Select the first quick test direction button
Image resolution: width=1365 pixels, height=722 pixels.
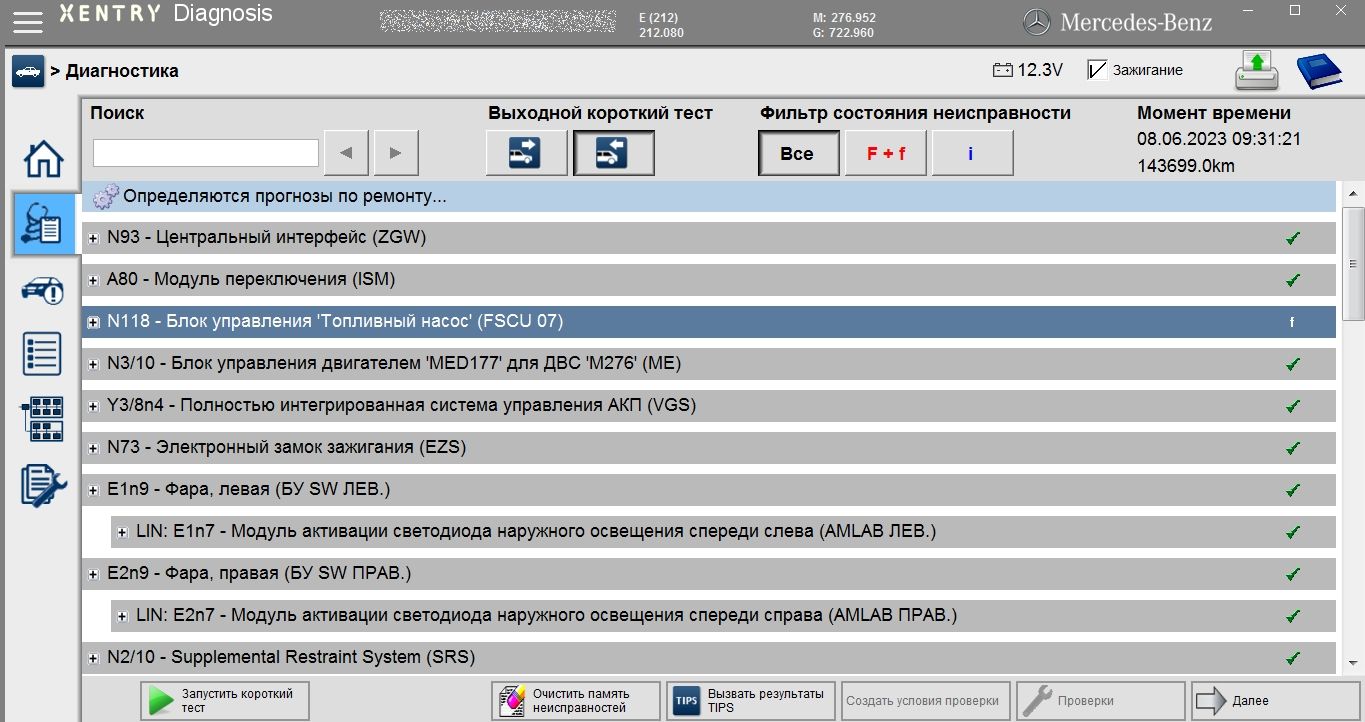(x=526, y=153)
